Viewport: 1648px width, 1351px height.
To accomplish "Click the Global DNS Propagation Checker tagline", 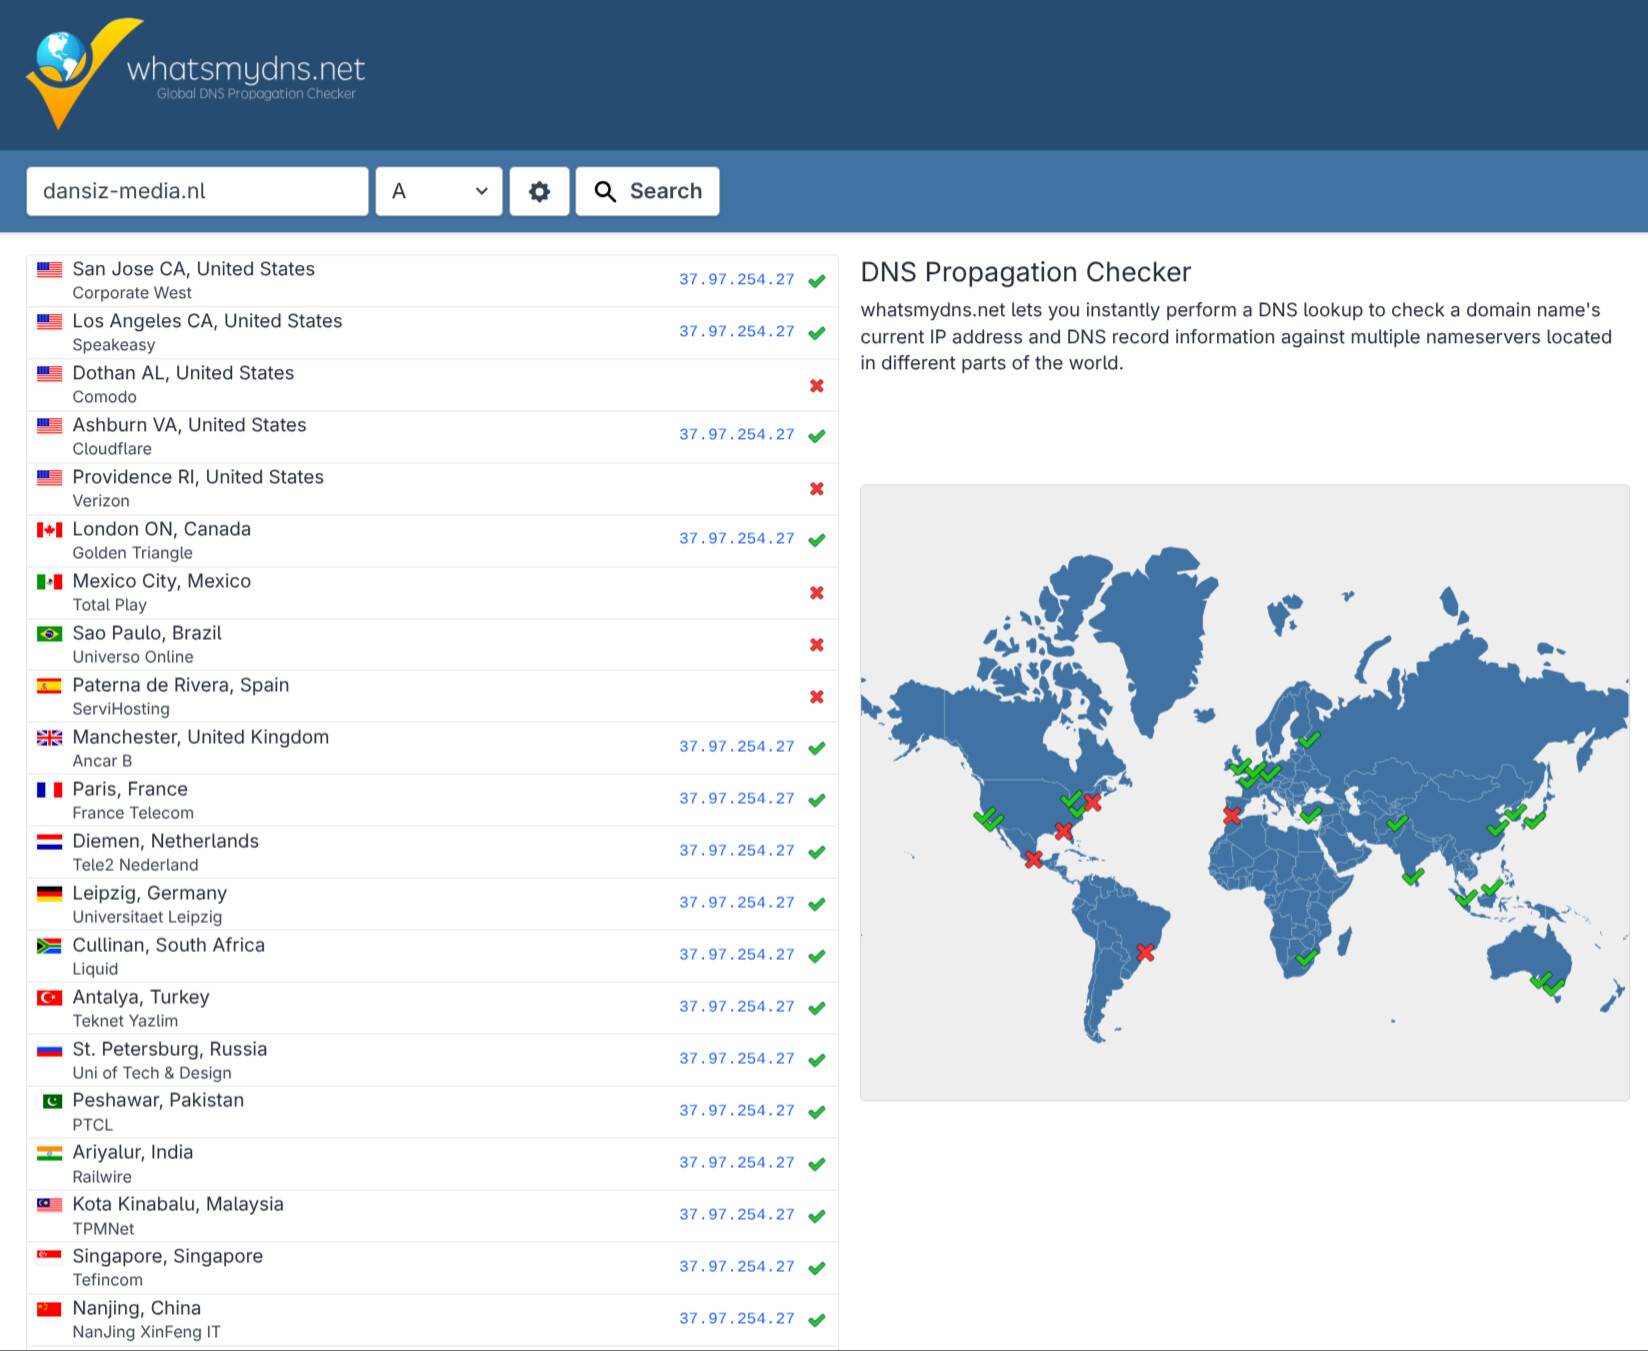I will [256, 94].
